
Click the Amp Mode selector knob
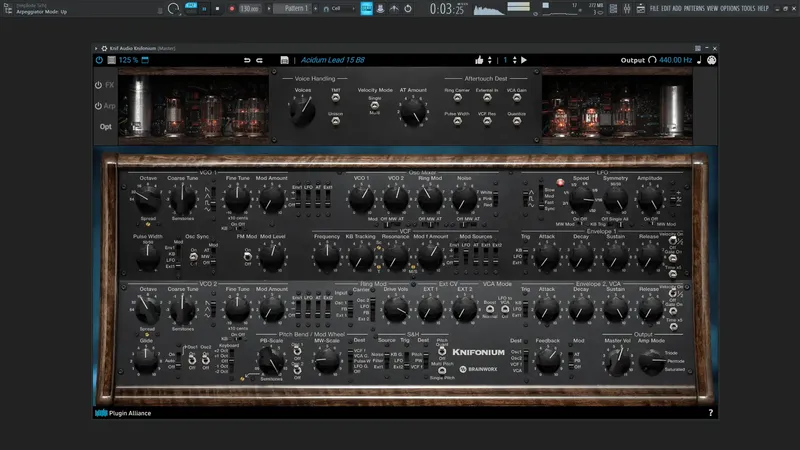[651, 362]
